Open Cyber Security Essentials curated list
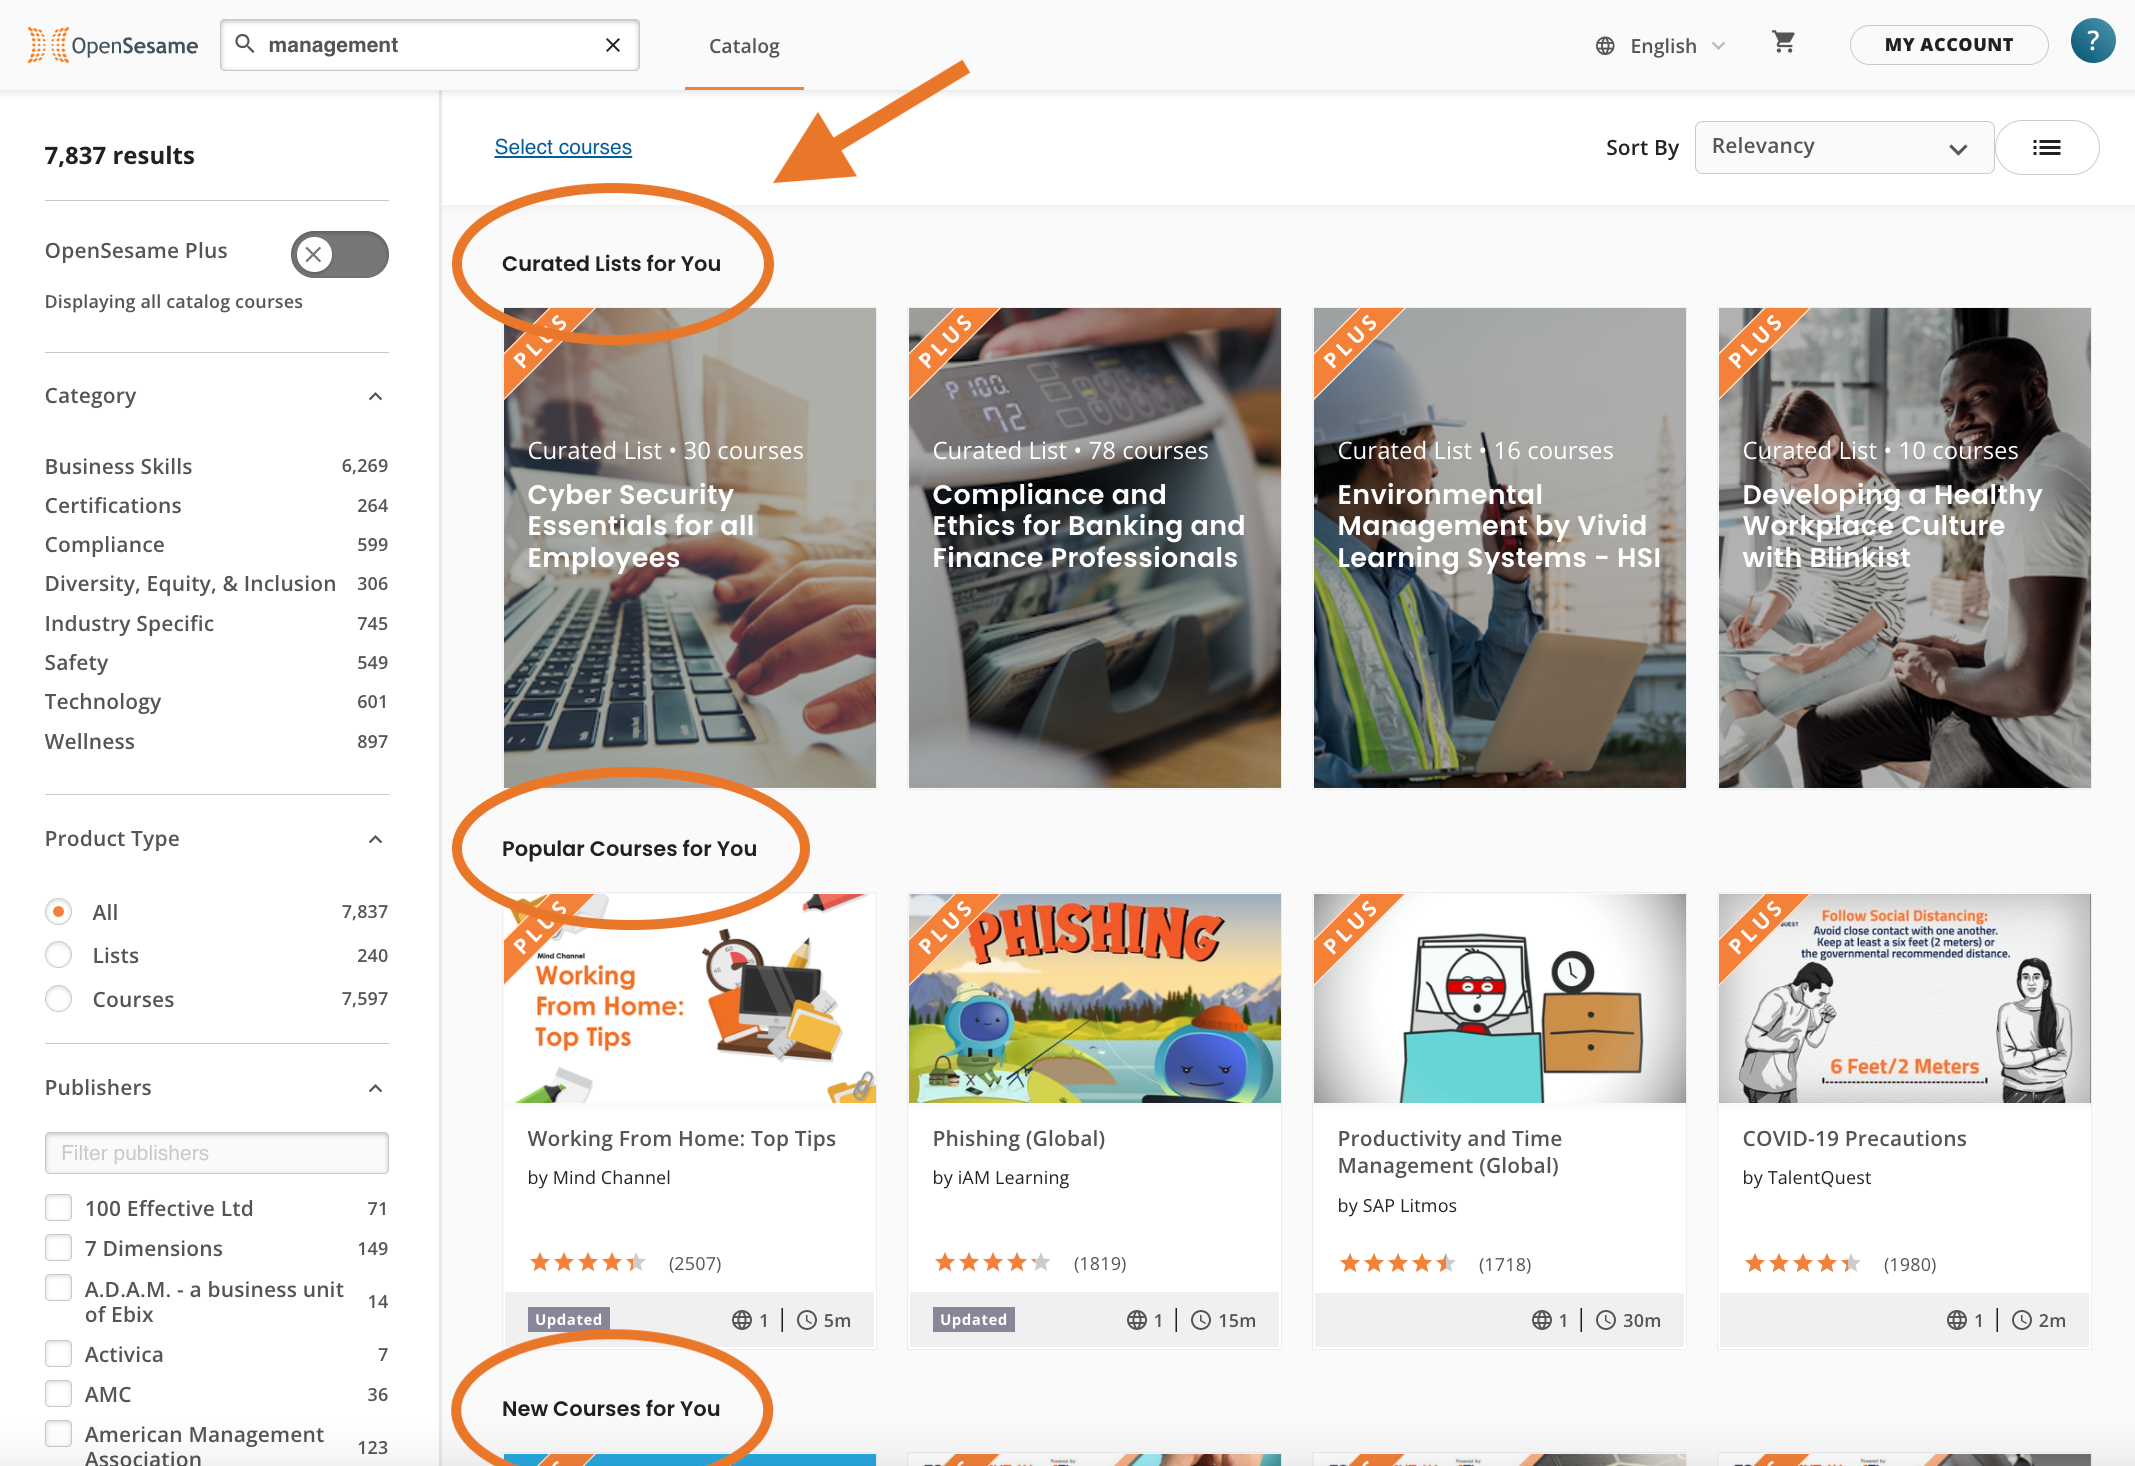 point(690,548)
